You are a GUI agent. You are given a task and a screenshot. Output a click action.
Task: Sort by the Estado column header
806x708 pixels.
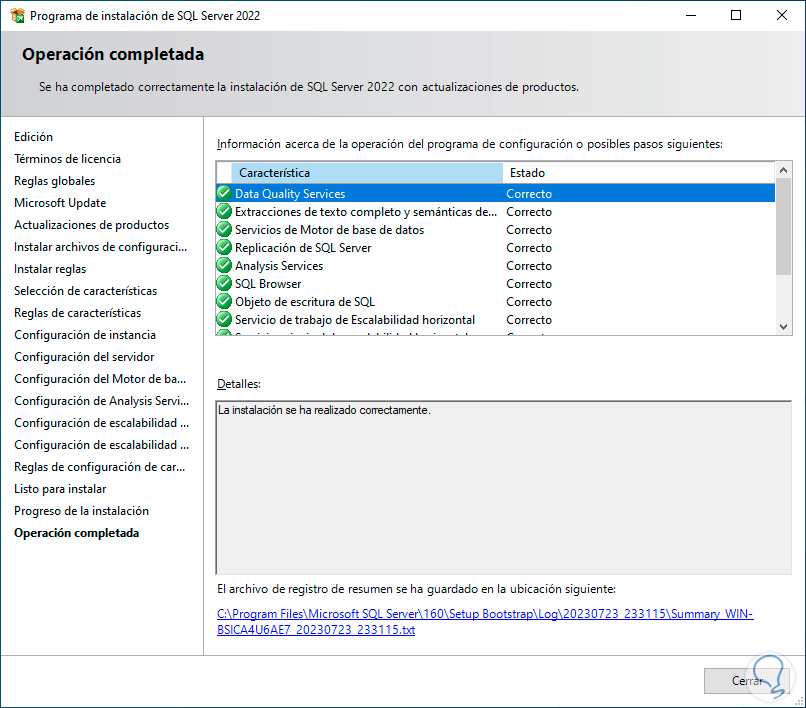tap(638, 173)
